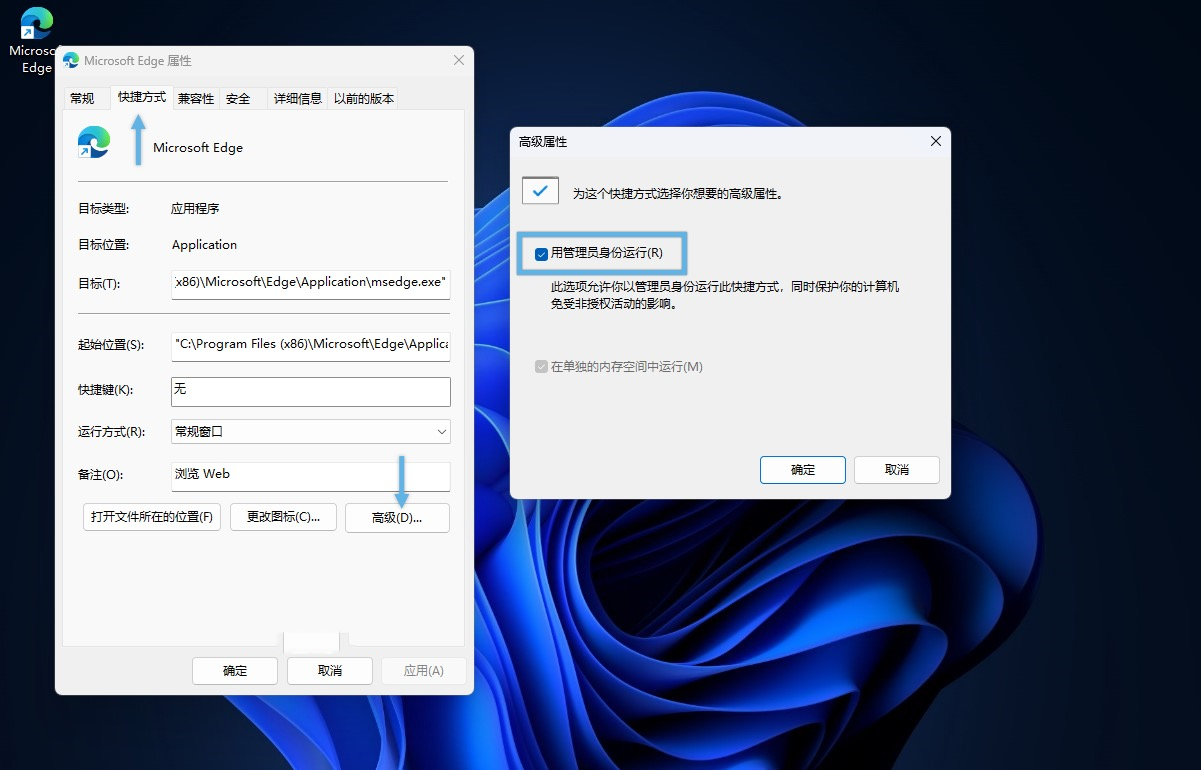Image resolution: width=1201 pixels, height=770 pixels.
Task: Click the 高级属性 dialog title
Action: click(x=543, y=142)
